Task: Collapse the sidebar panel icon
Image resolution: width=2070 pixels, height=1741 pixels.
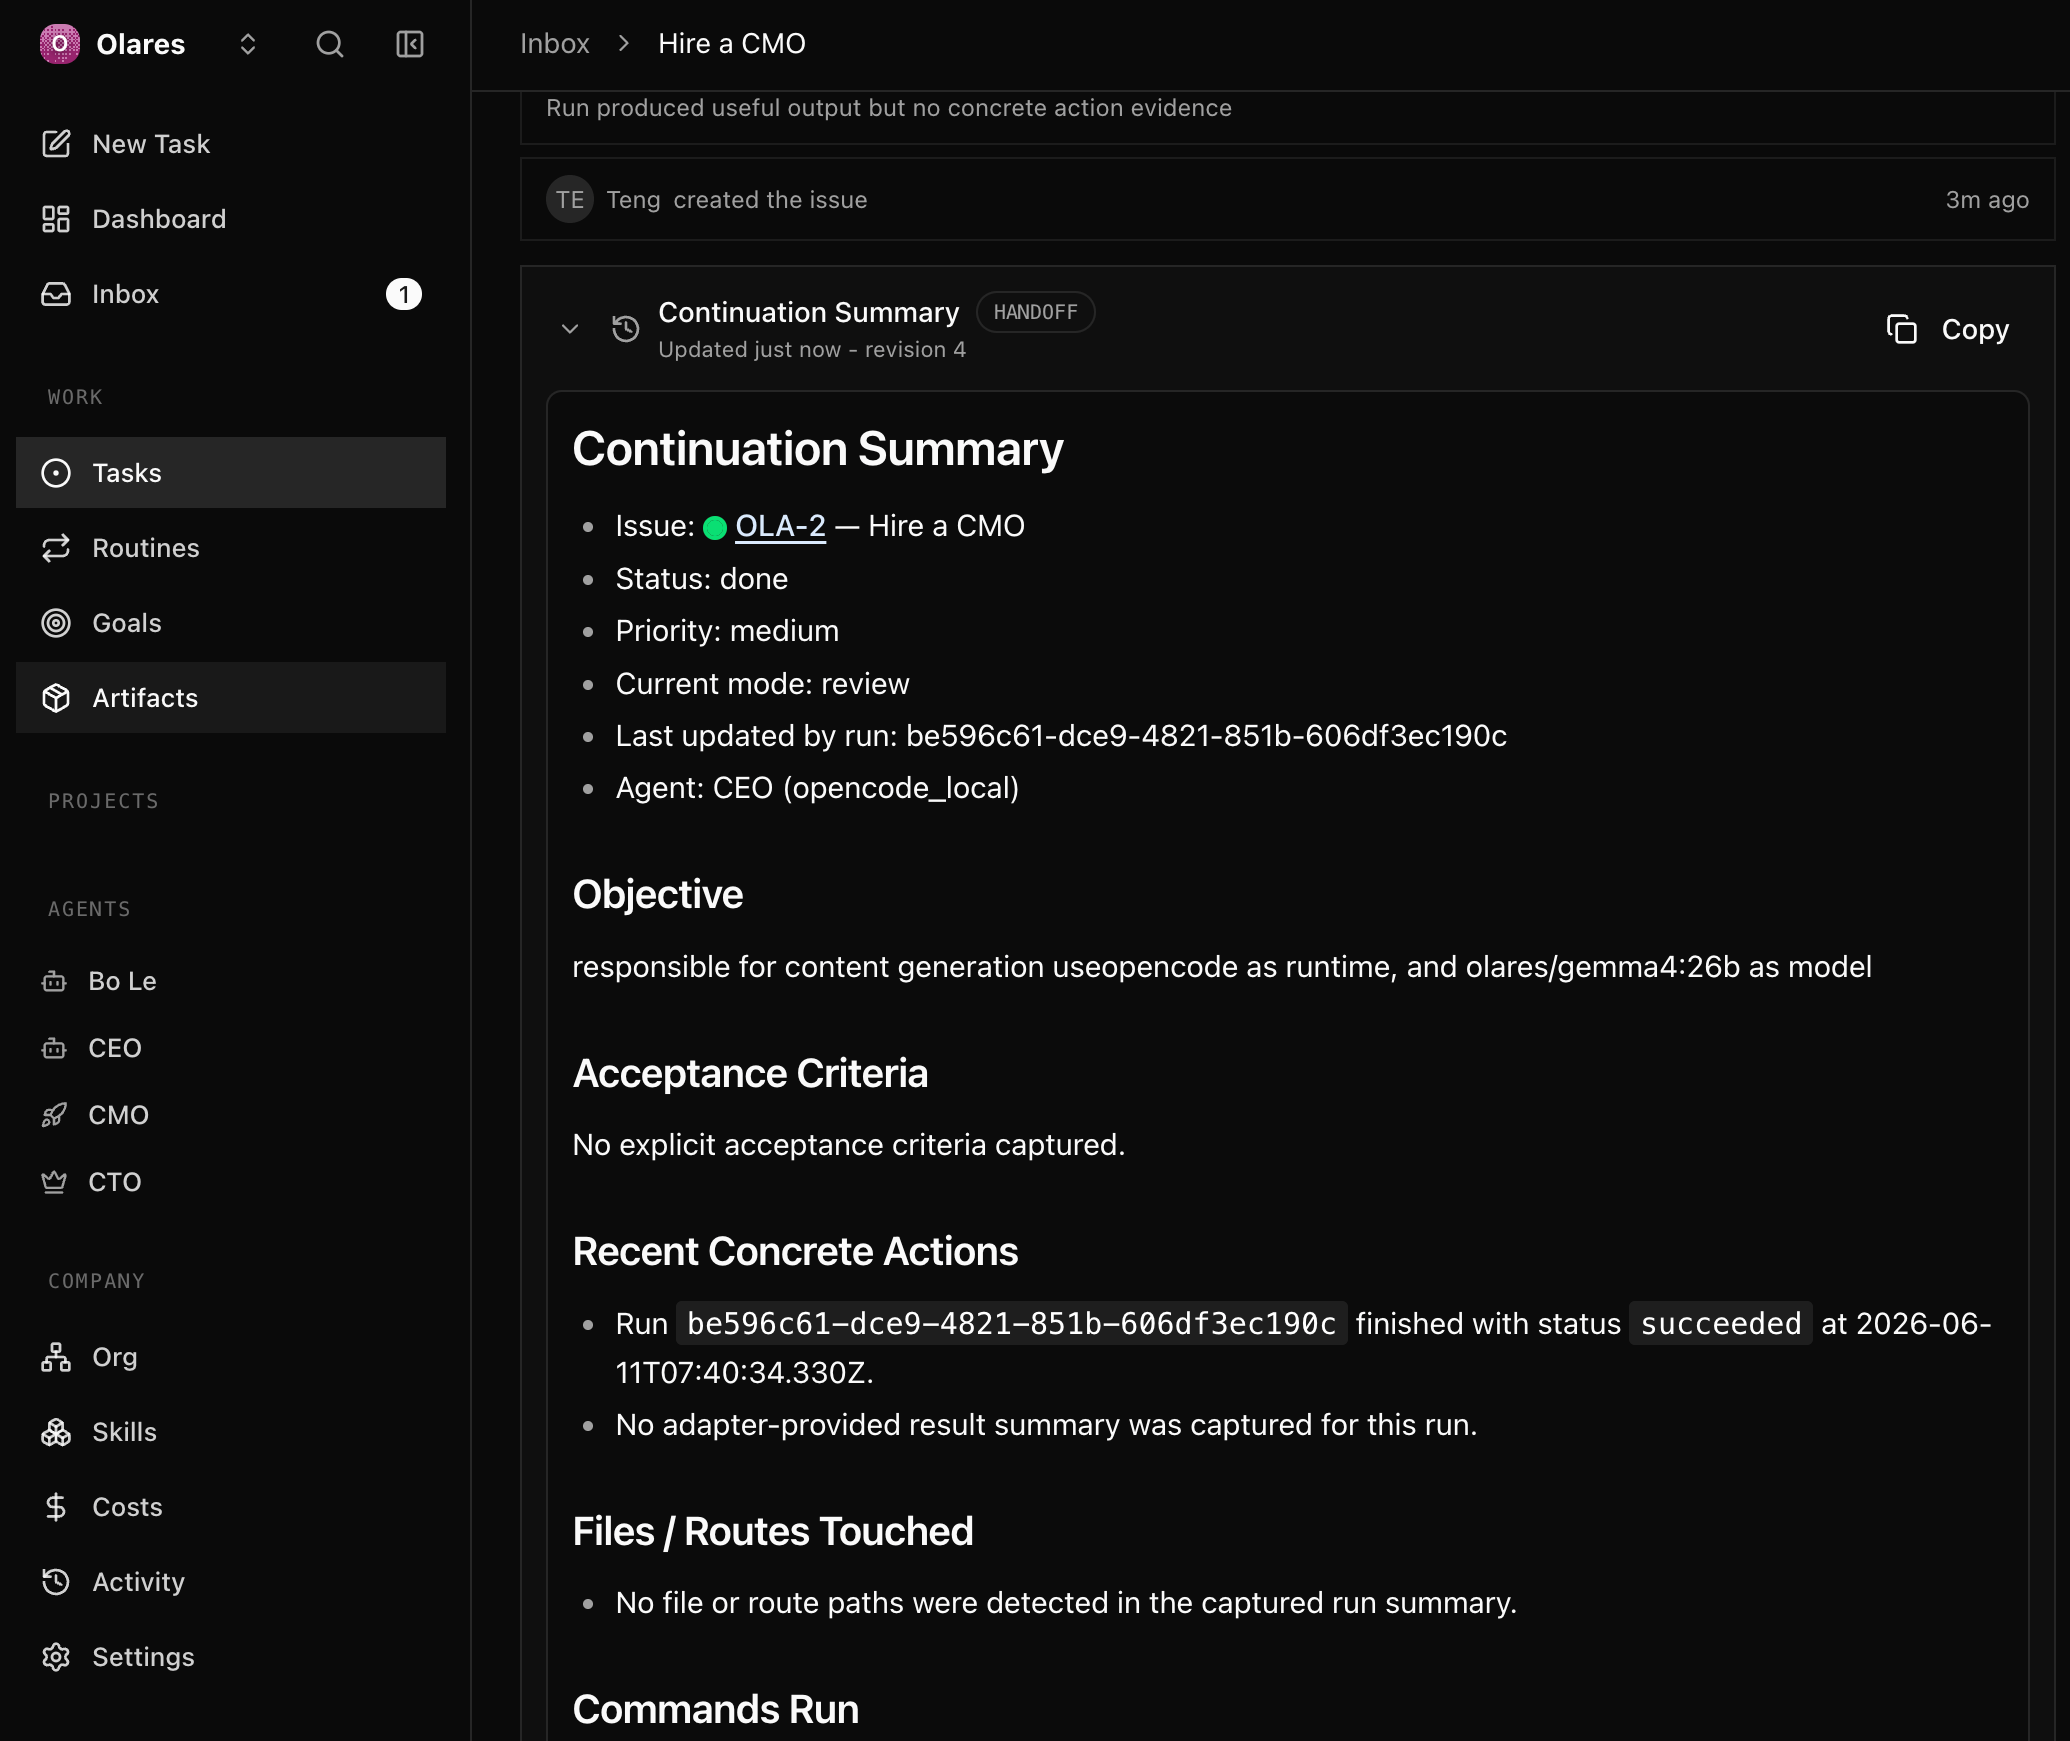Action: (x=410, y=44)
